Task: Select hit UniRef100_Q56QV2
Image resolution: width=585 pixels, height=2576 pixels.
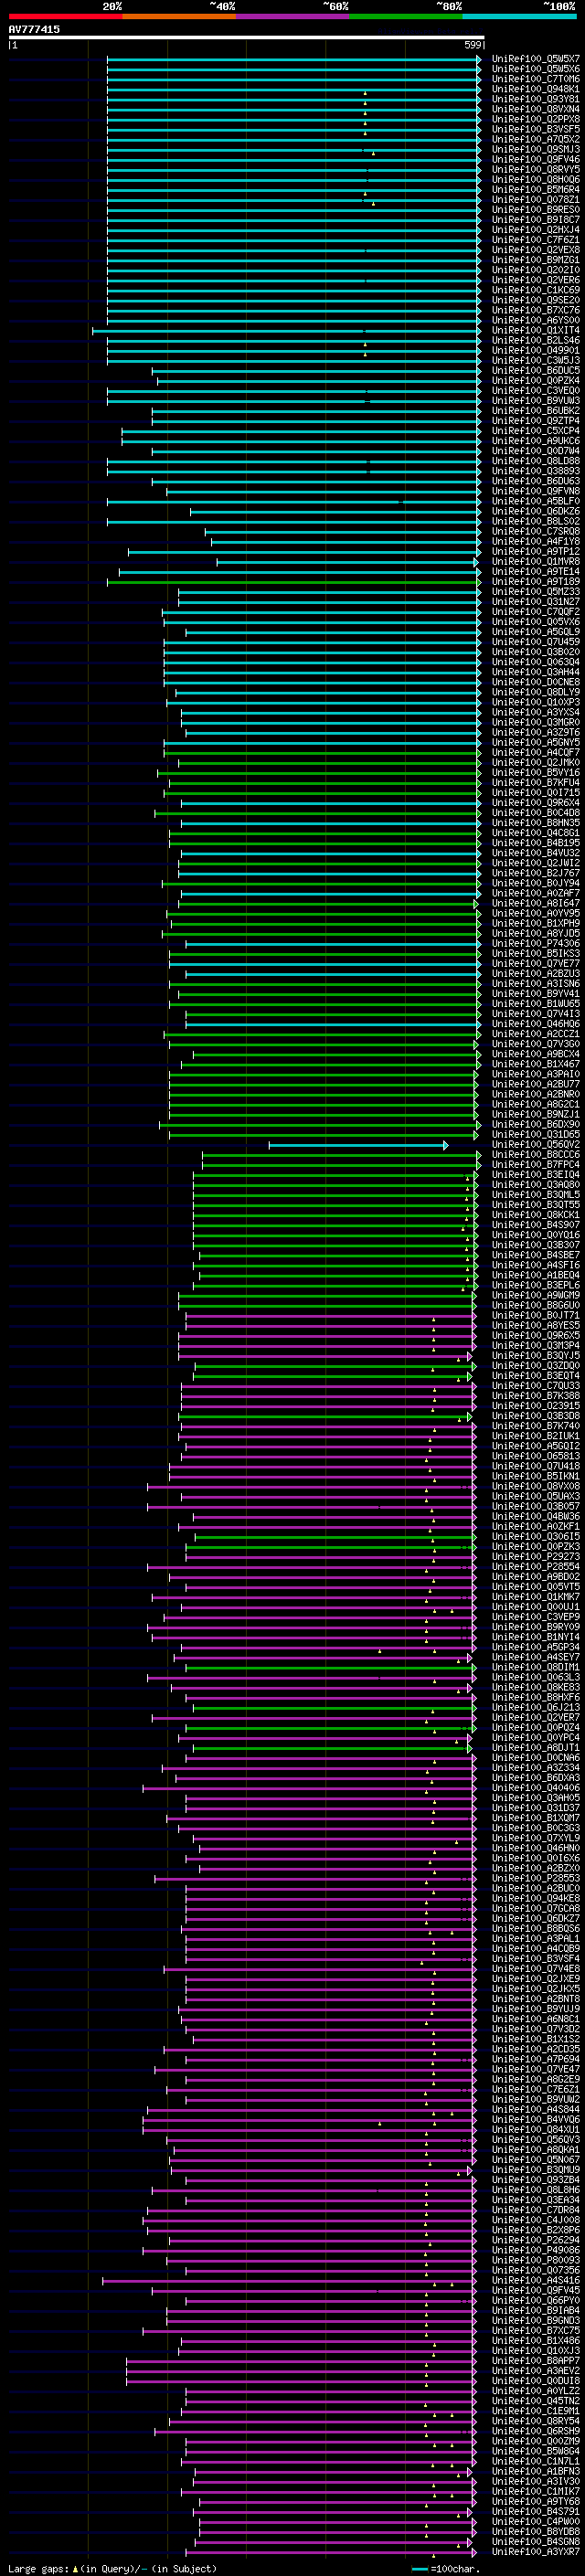Action: (536, 1145)
